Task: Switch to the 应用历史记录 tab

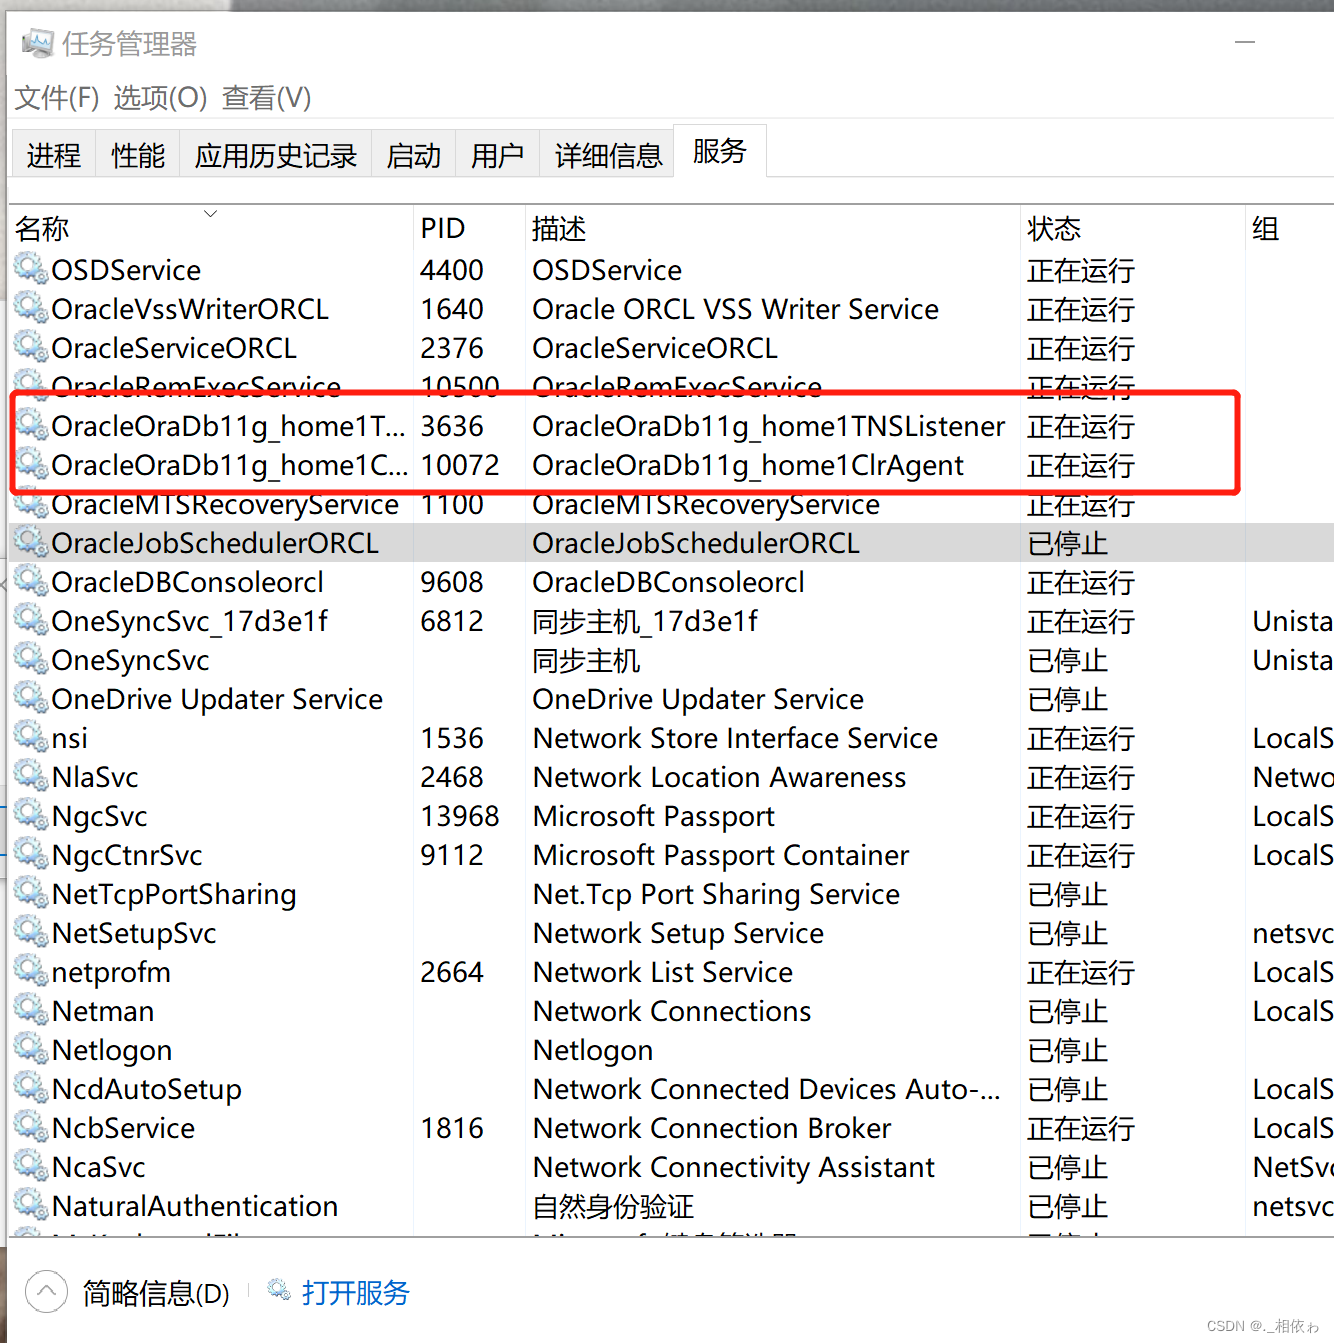Action: 276,155
